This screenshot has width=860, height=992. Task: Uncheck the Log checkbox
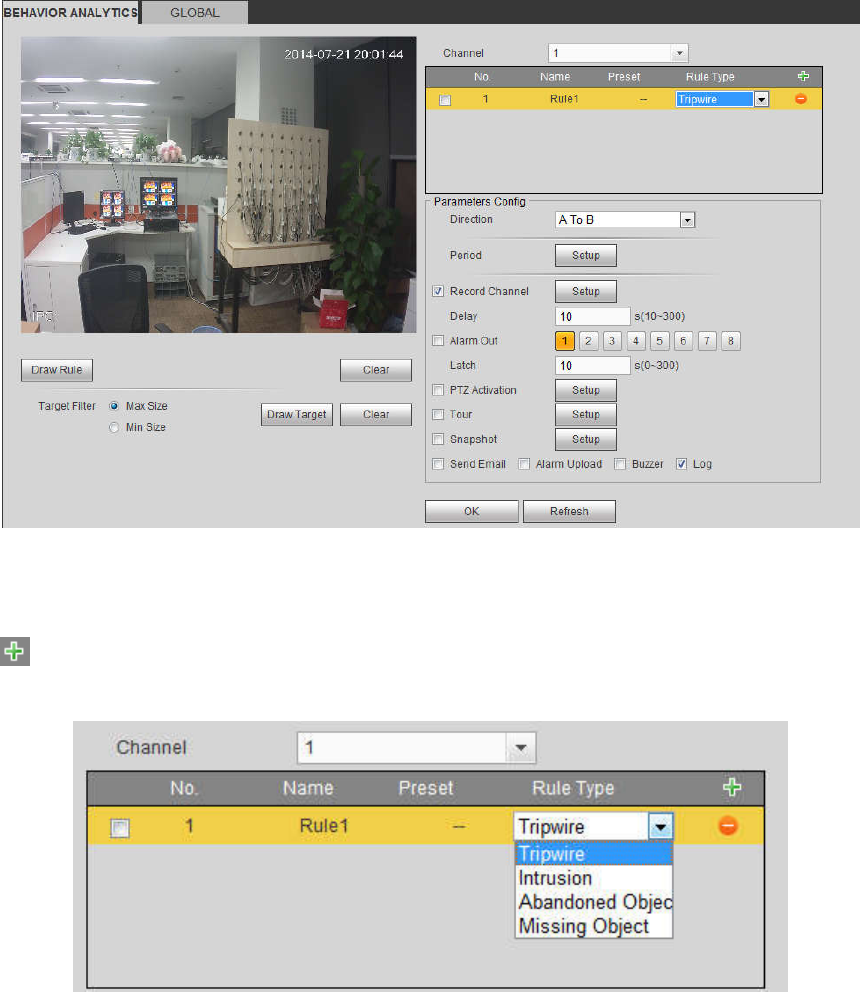point(682,464)
